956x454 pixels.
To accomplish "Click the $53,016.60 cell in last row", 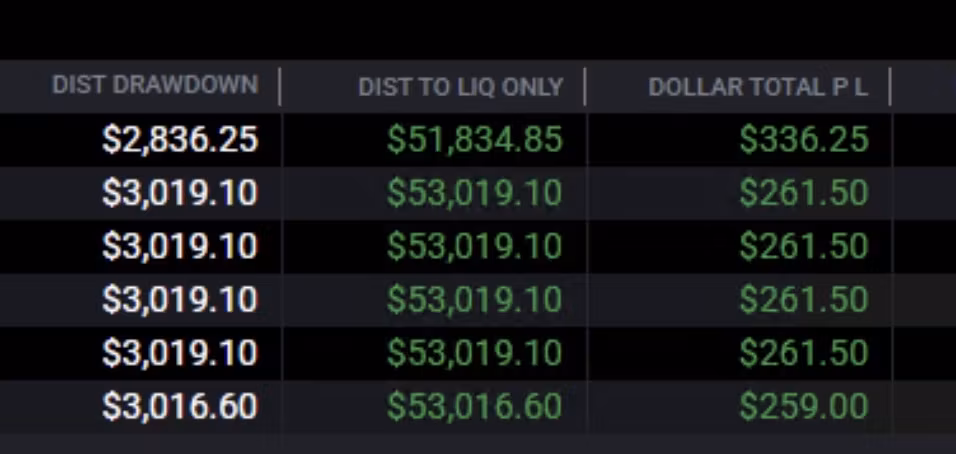I will click(474, 407).
